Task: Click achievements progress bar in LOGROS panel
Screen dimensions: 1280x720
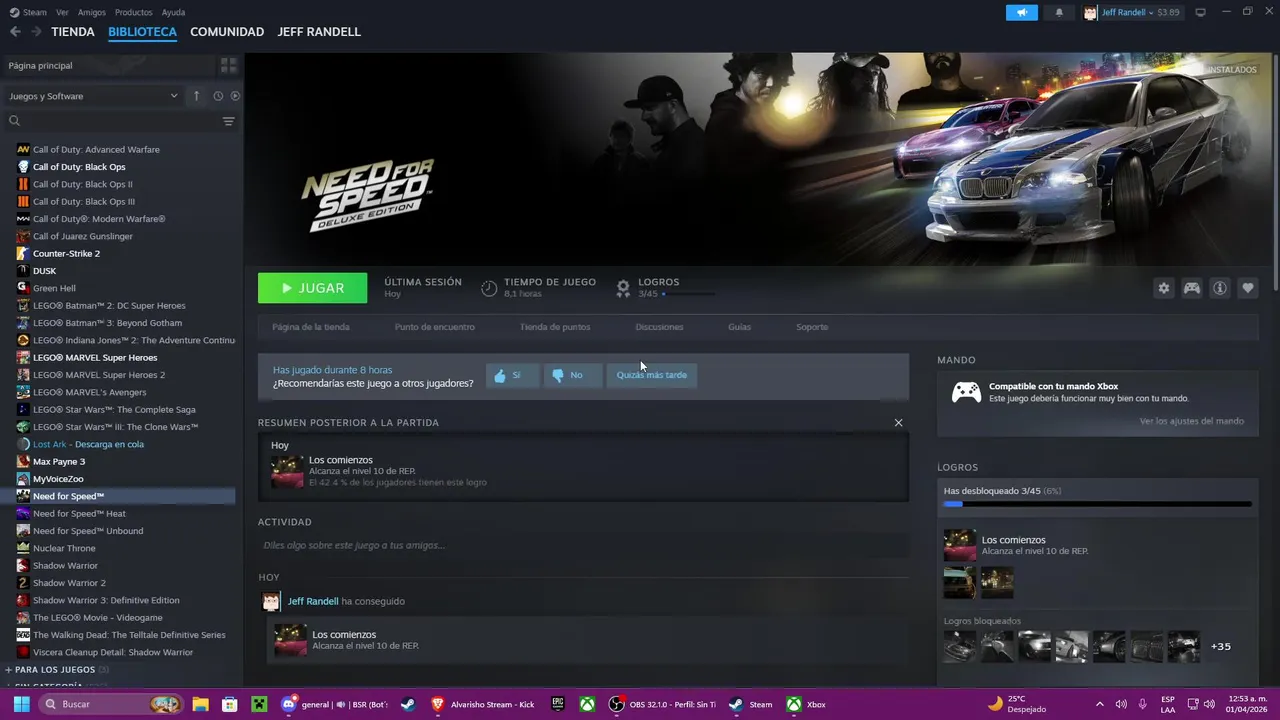Action: (x=1097, y=504)
